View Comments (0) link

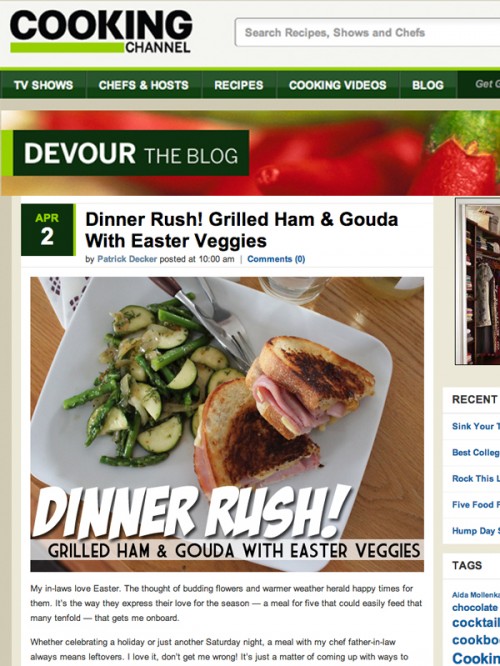[276, 259]
